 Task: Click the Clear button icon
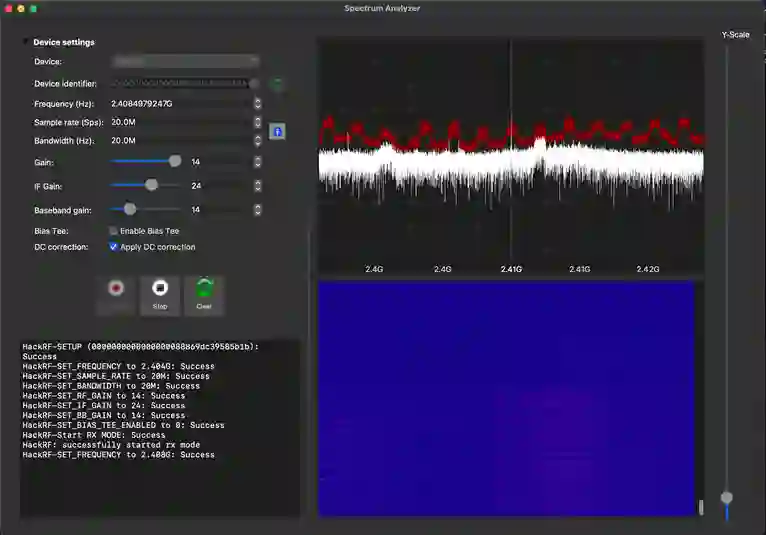pos(204,289)
